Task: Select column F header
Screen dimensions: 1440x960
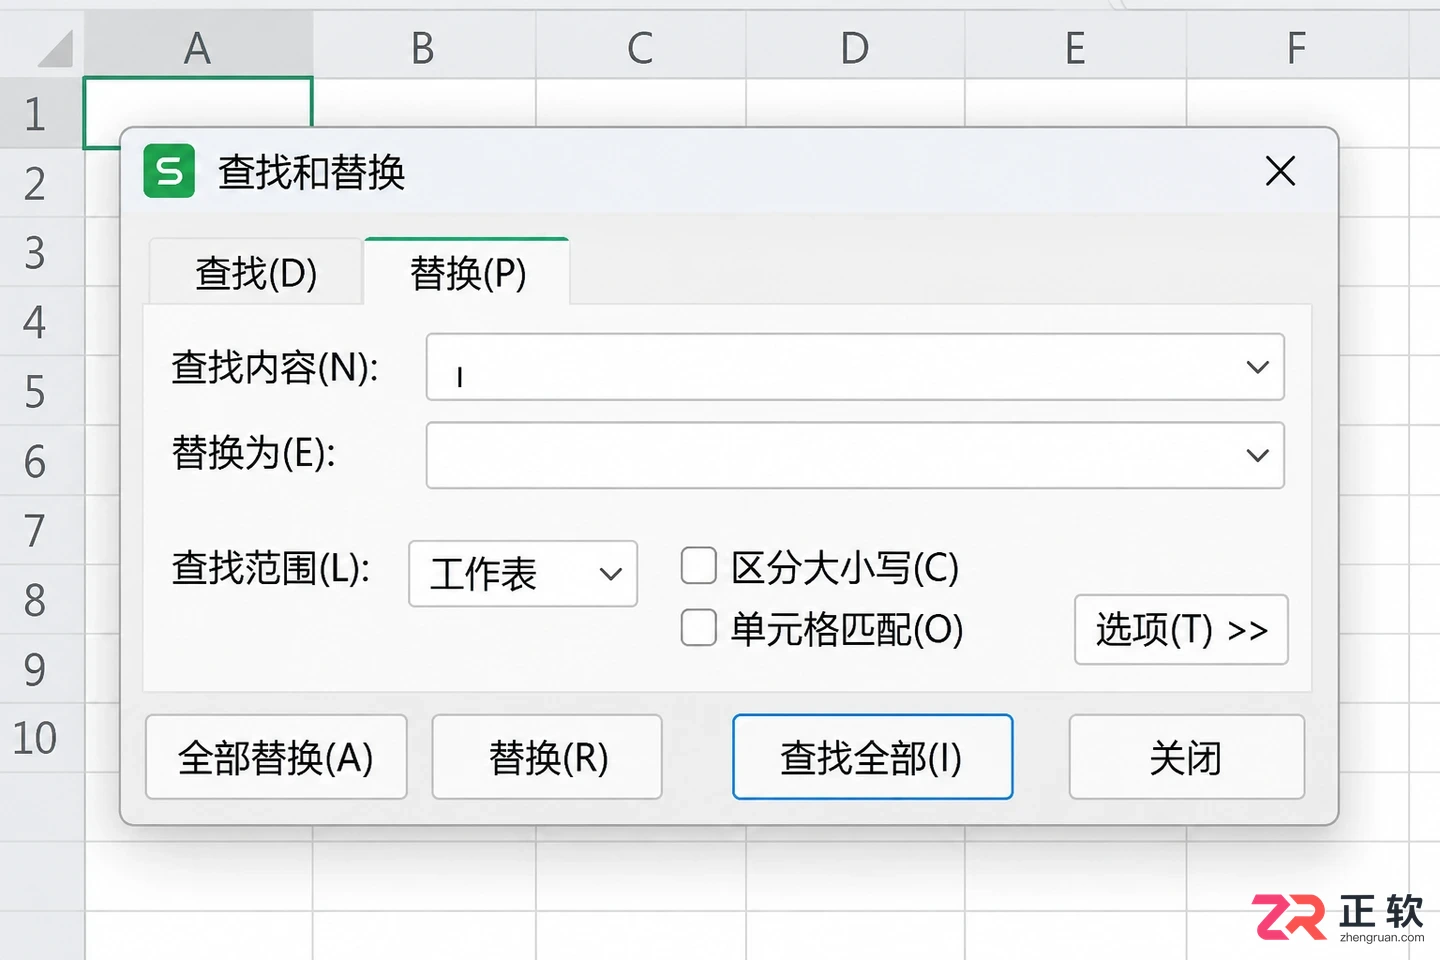Action: (x=1297, y=47)
